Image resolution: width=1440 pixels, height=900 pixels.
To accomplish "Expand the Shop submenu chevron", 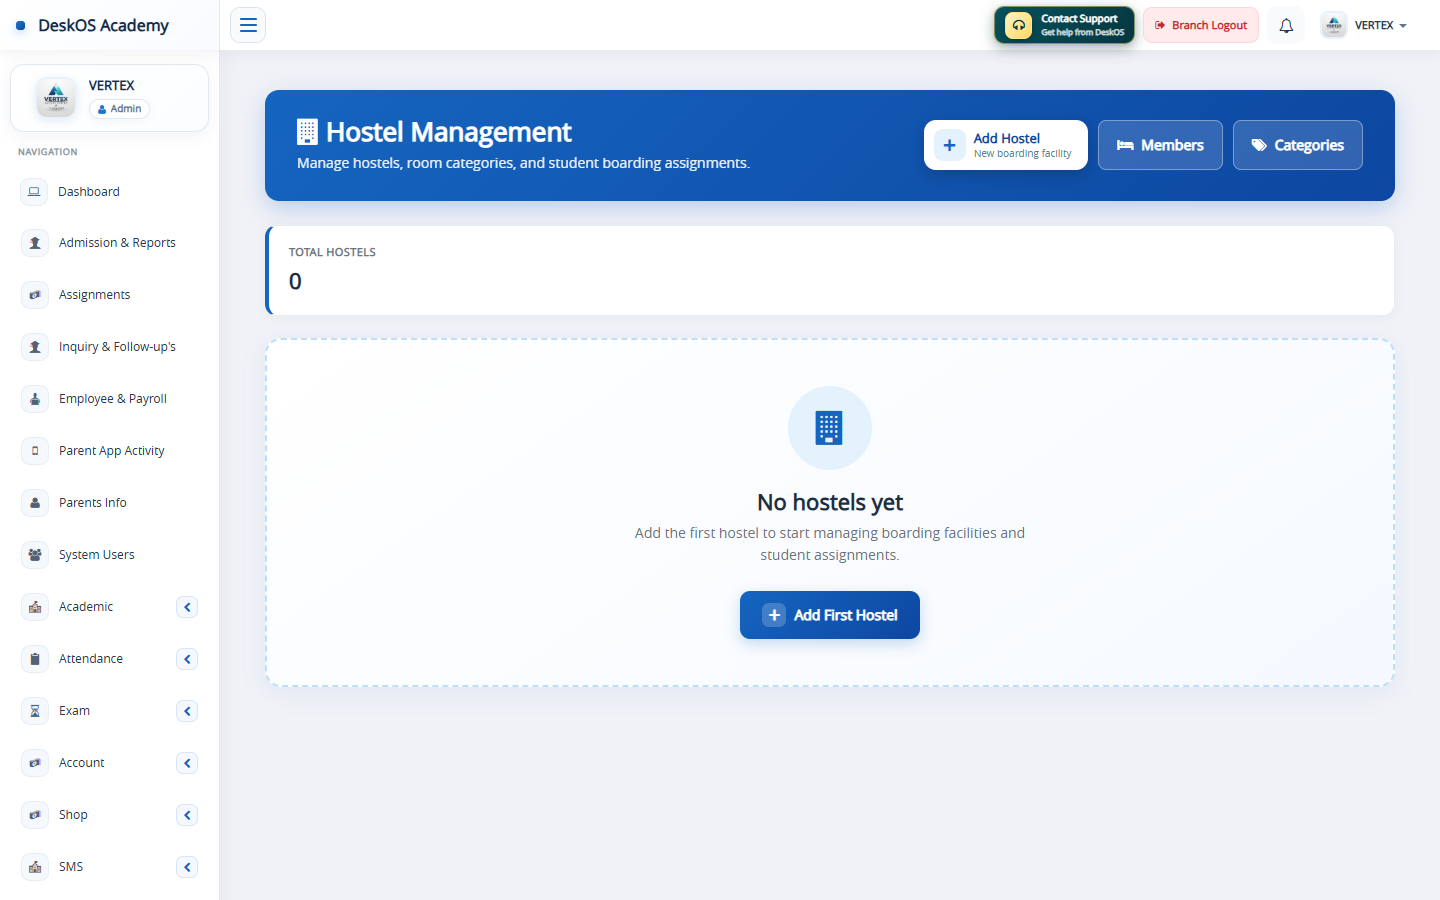I will (x=187, y=815).
